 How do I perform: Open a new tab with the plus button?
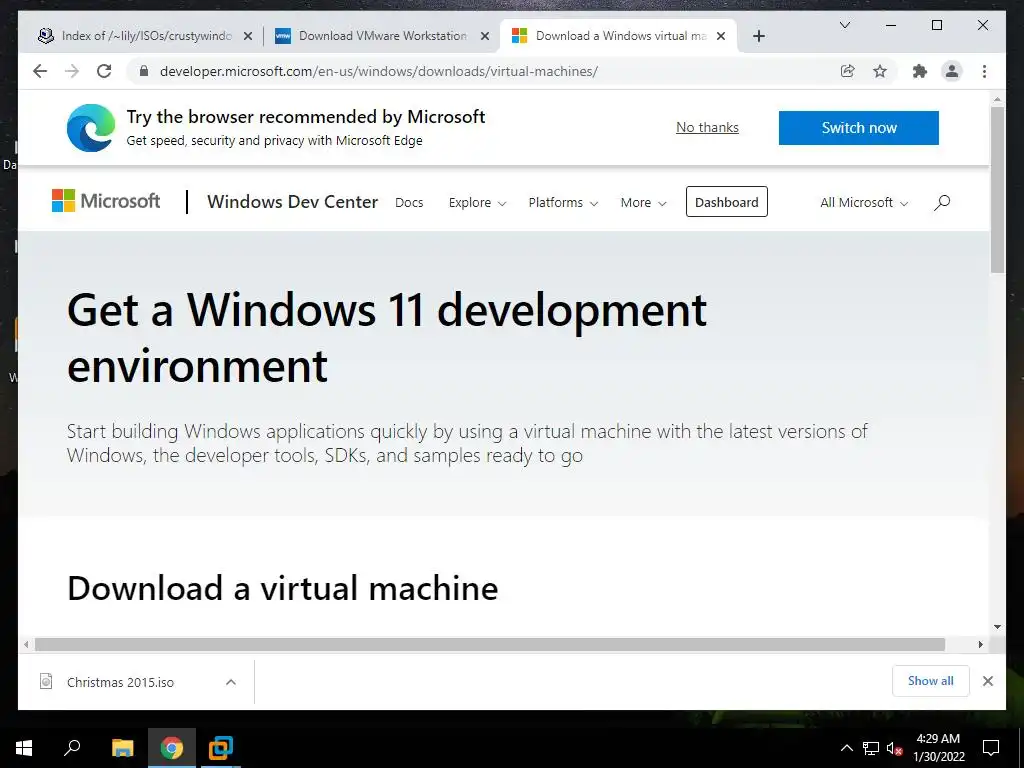pyautogui.click(x=758, y=36)
